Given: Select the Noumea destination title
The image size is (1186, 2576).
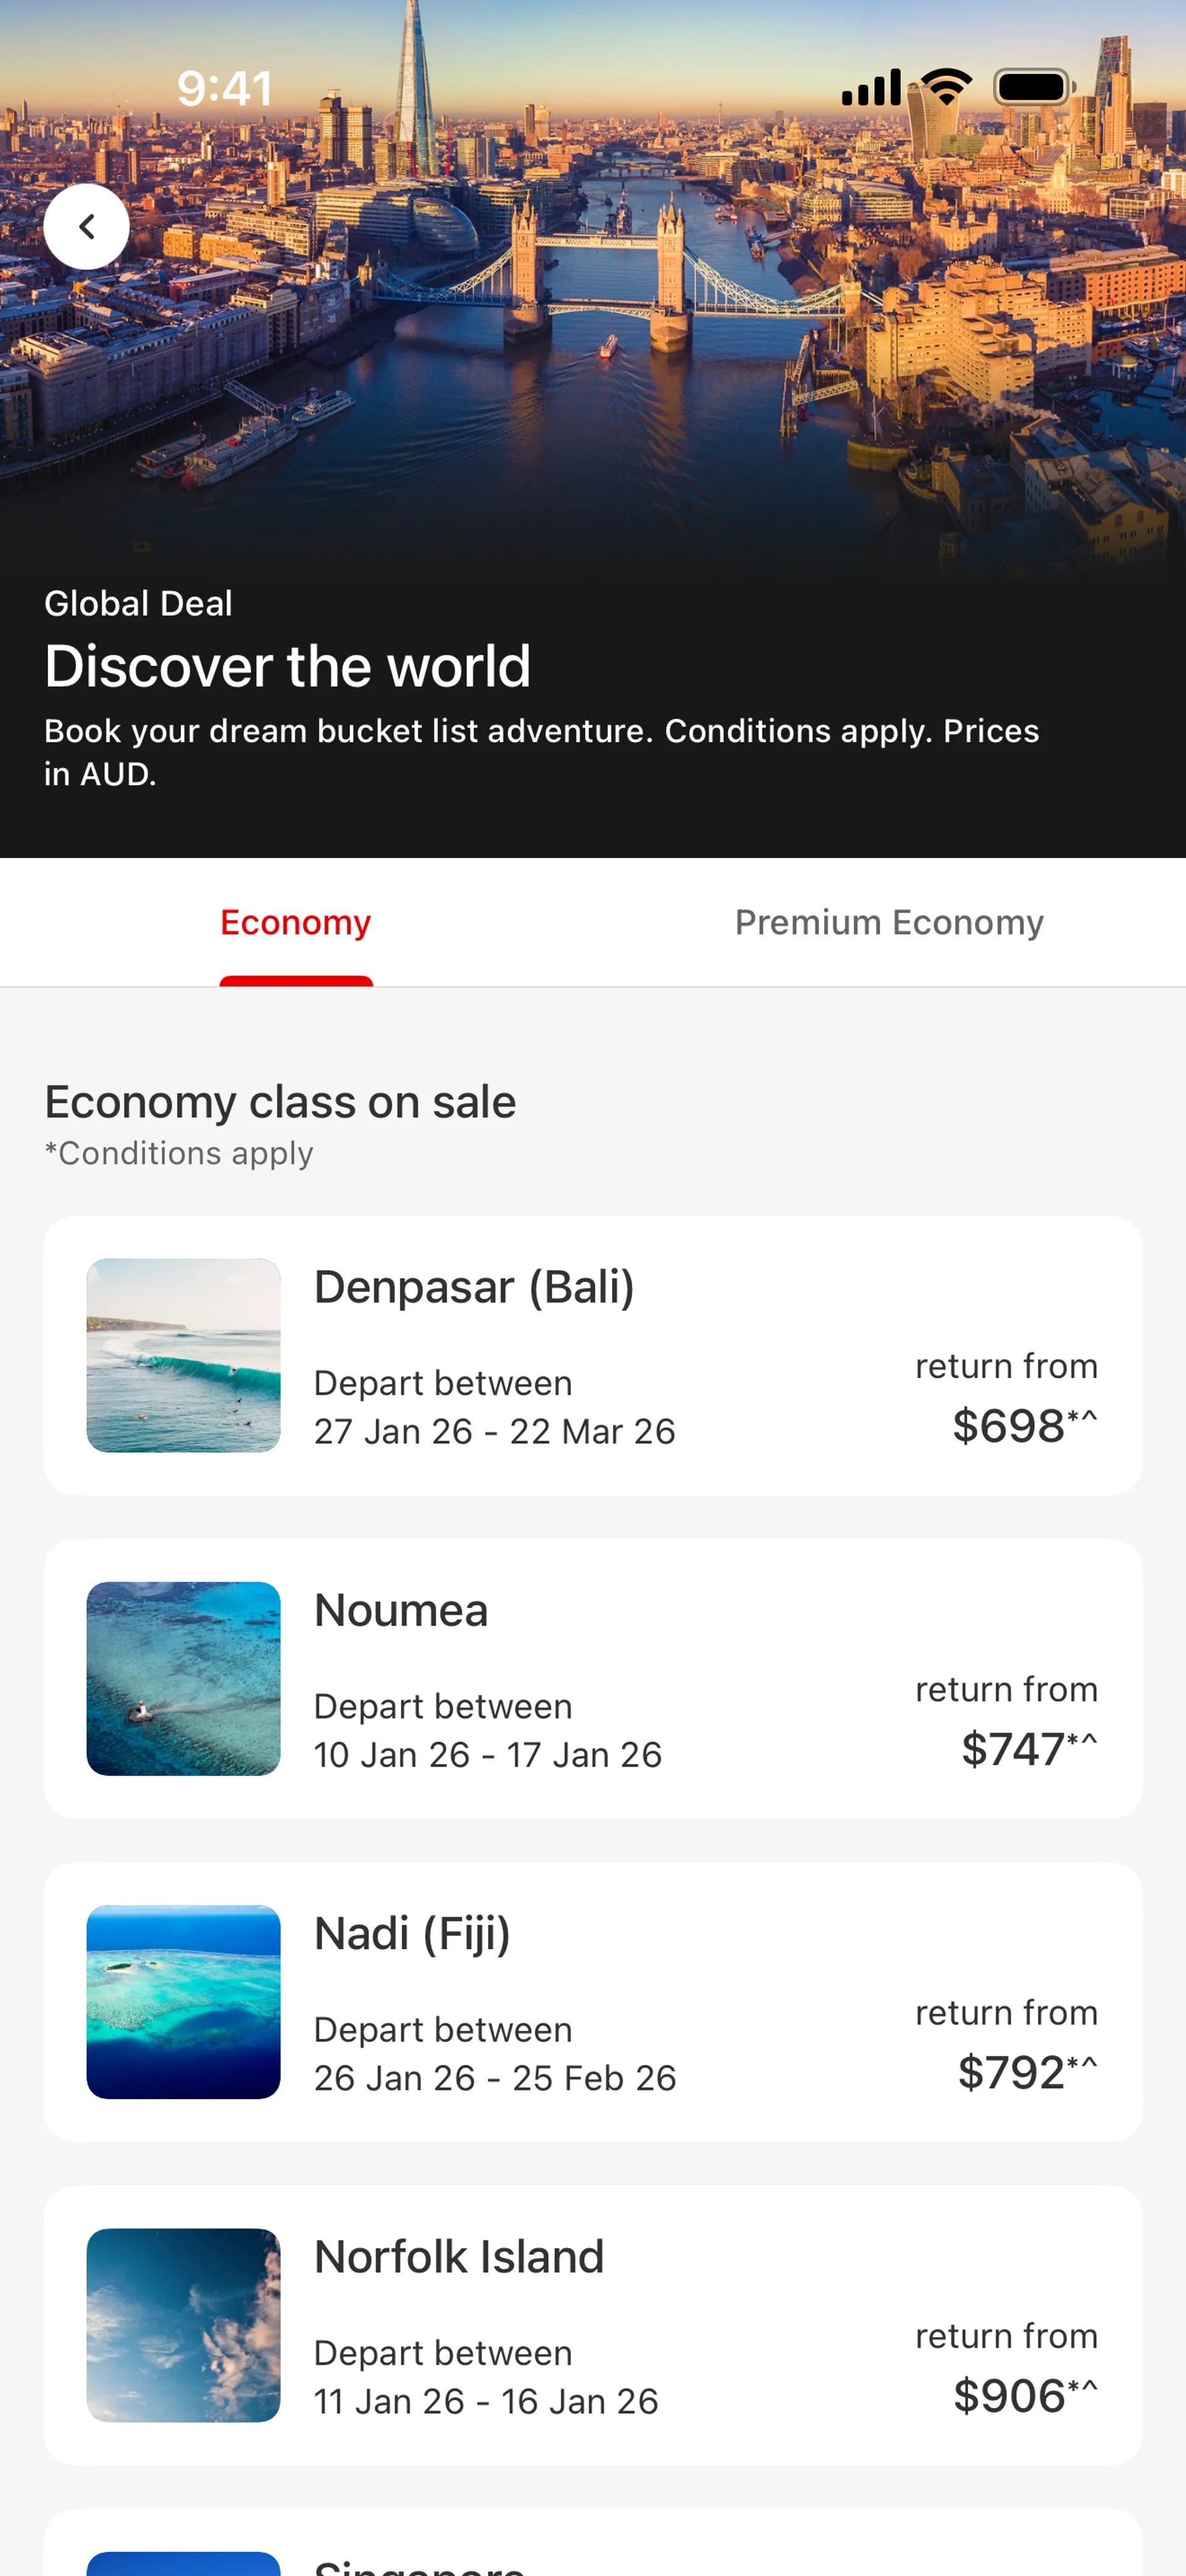Looking at the screenshot, I should pos(401,1610).
